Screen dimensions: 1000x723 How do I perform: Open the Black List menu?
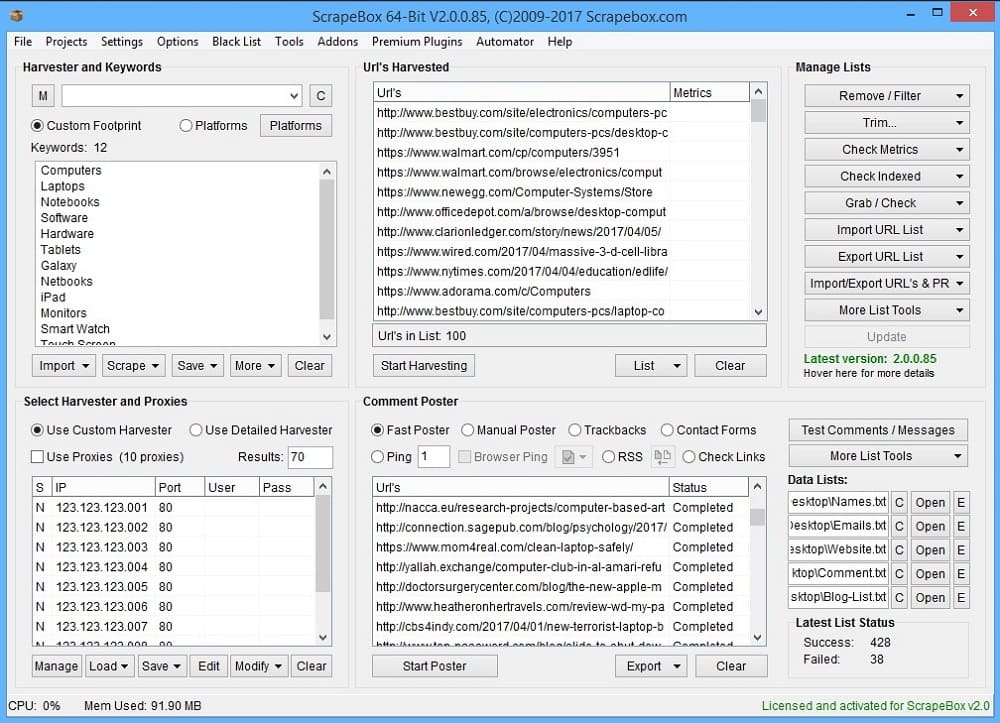click(x=237, y=41)
